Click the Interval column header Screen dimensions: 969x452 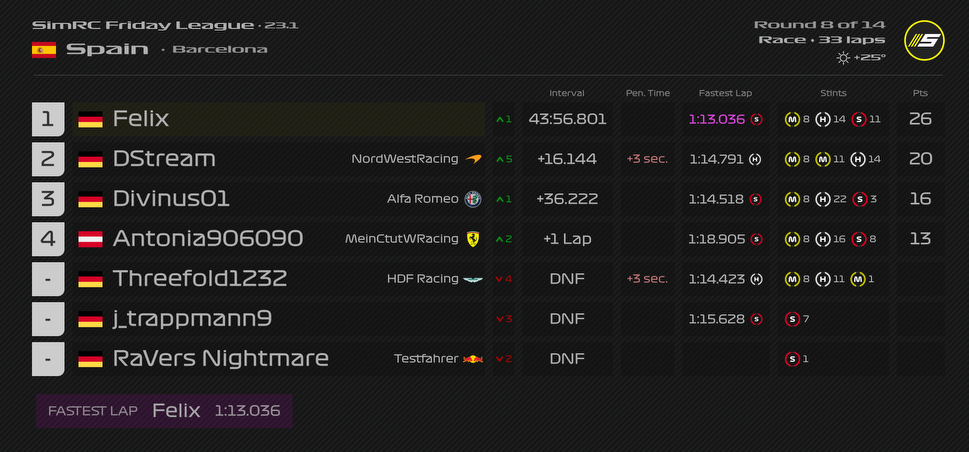[x=567, y=93]
